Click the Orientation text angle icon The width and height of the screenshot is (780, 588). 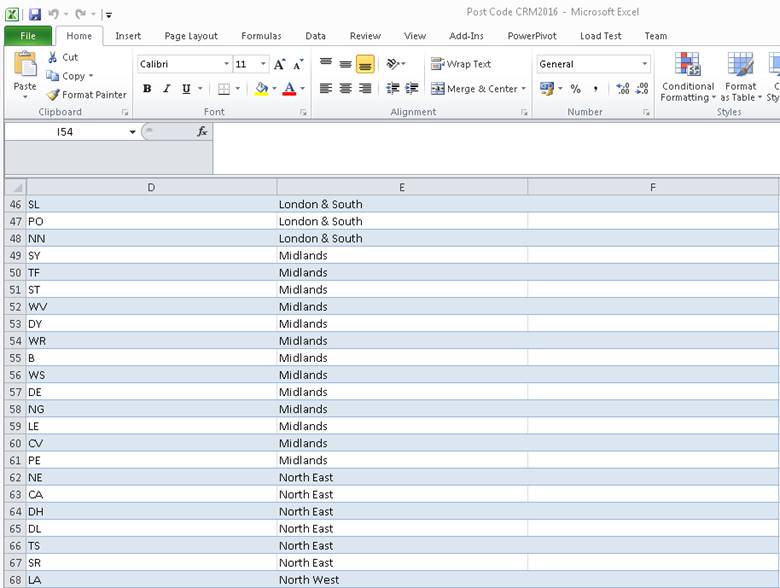click(393, 64)
